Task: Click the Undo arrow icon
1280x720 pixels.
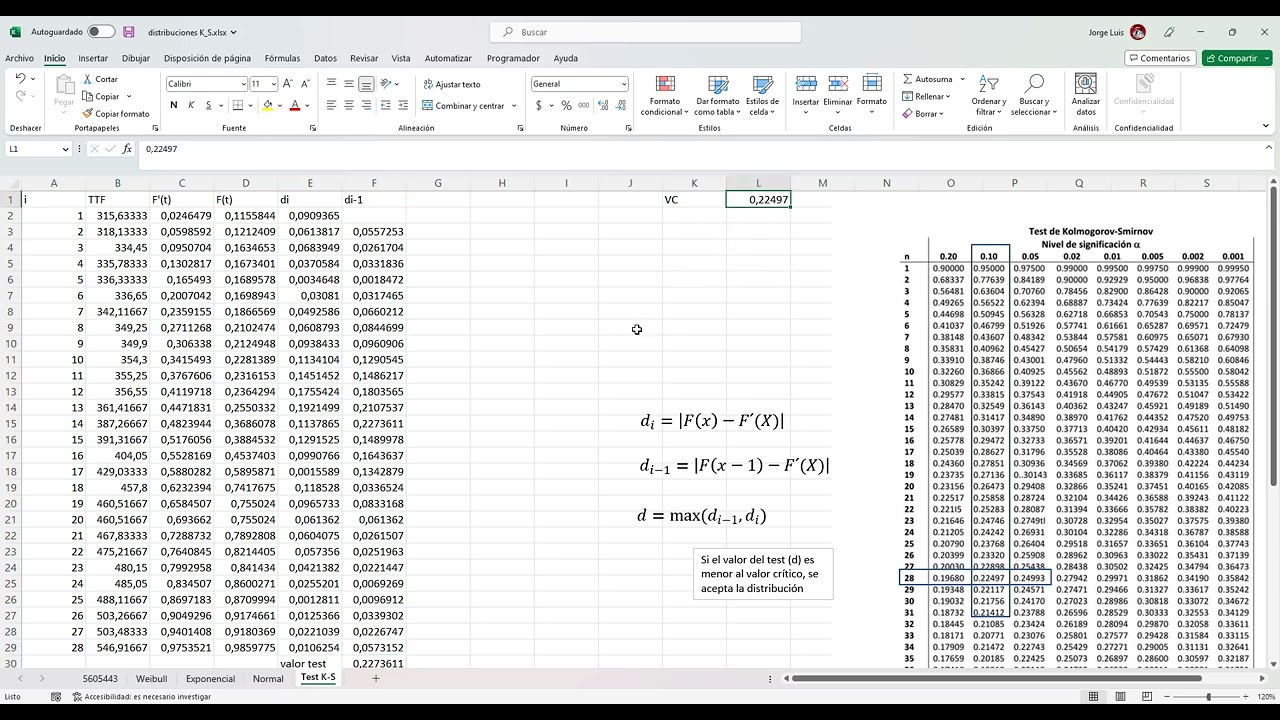Action: pyautogui.click(x=21, y=79)
